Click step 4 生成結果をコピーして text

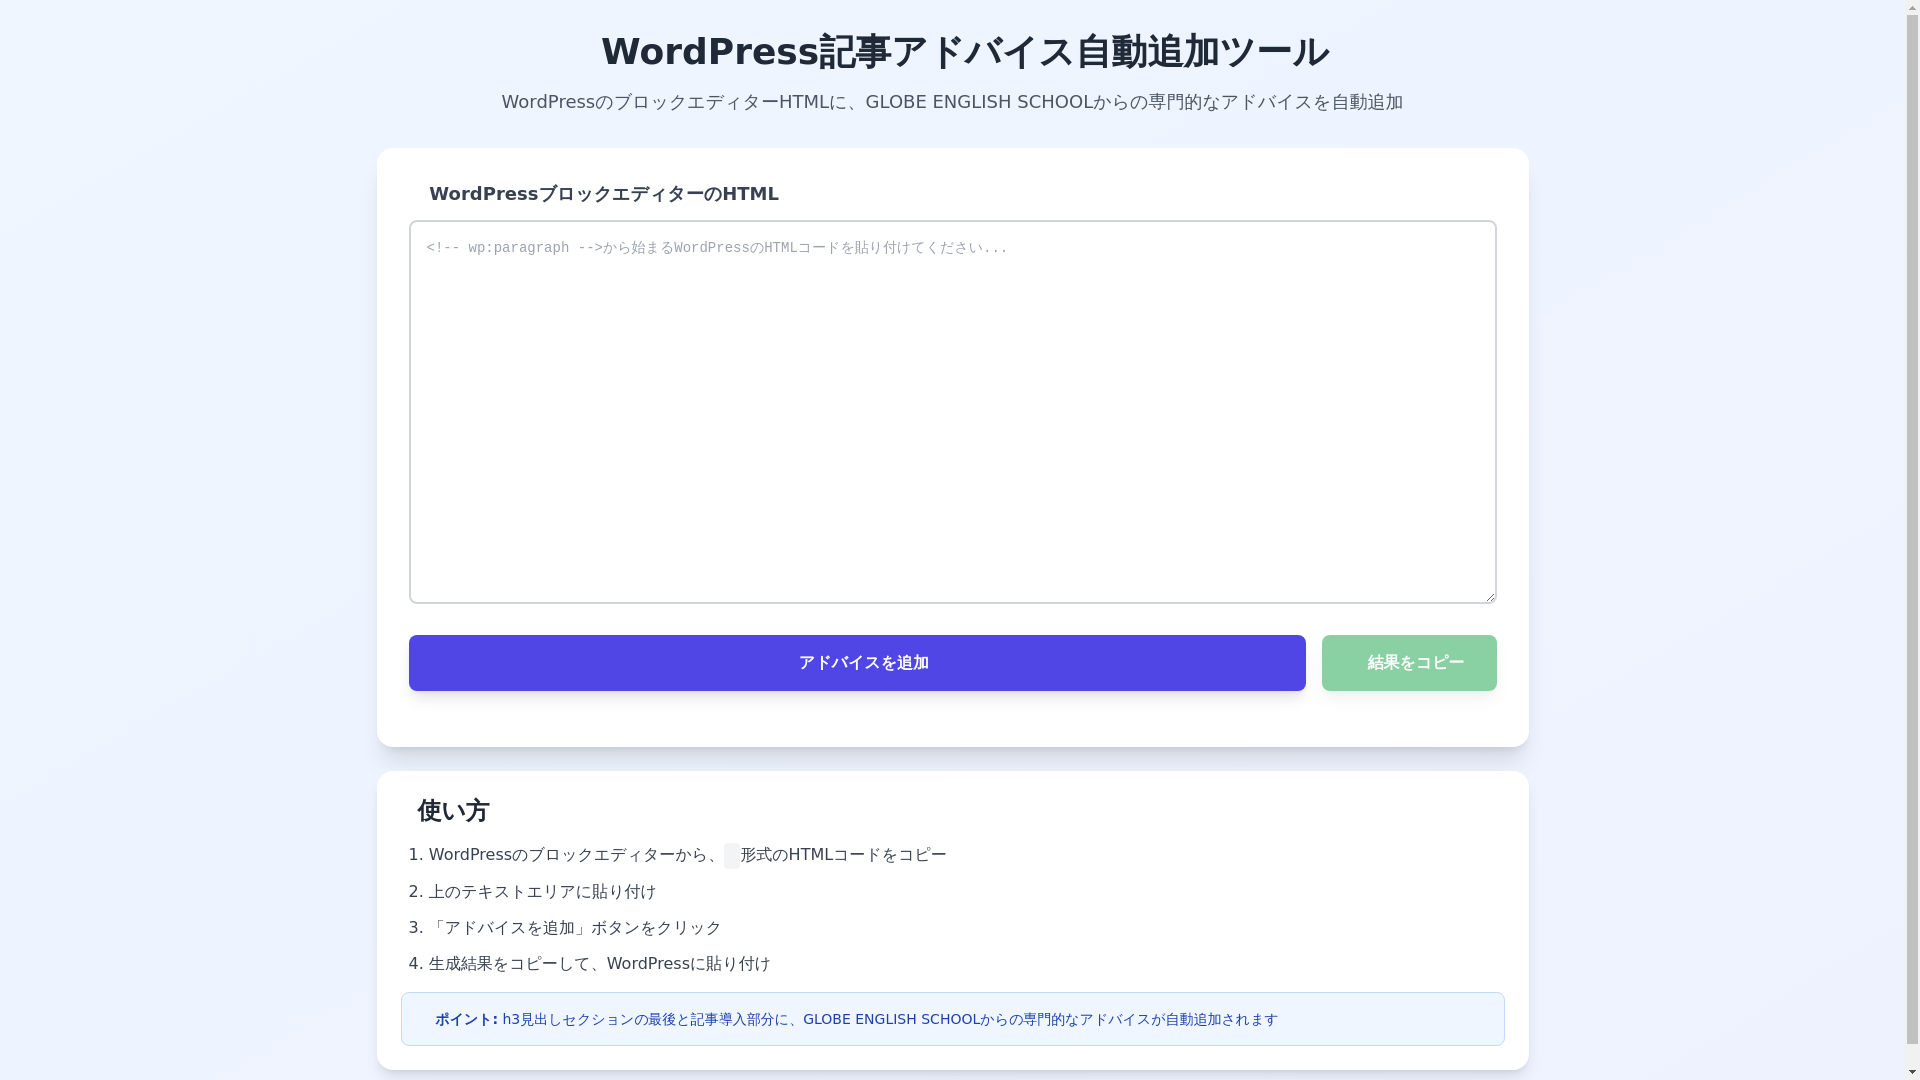pyautogui.click(x=590, y=964)
